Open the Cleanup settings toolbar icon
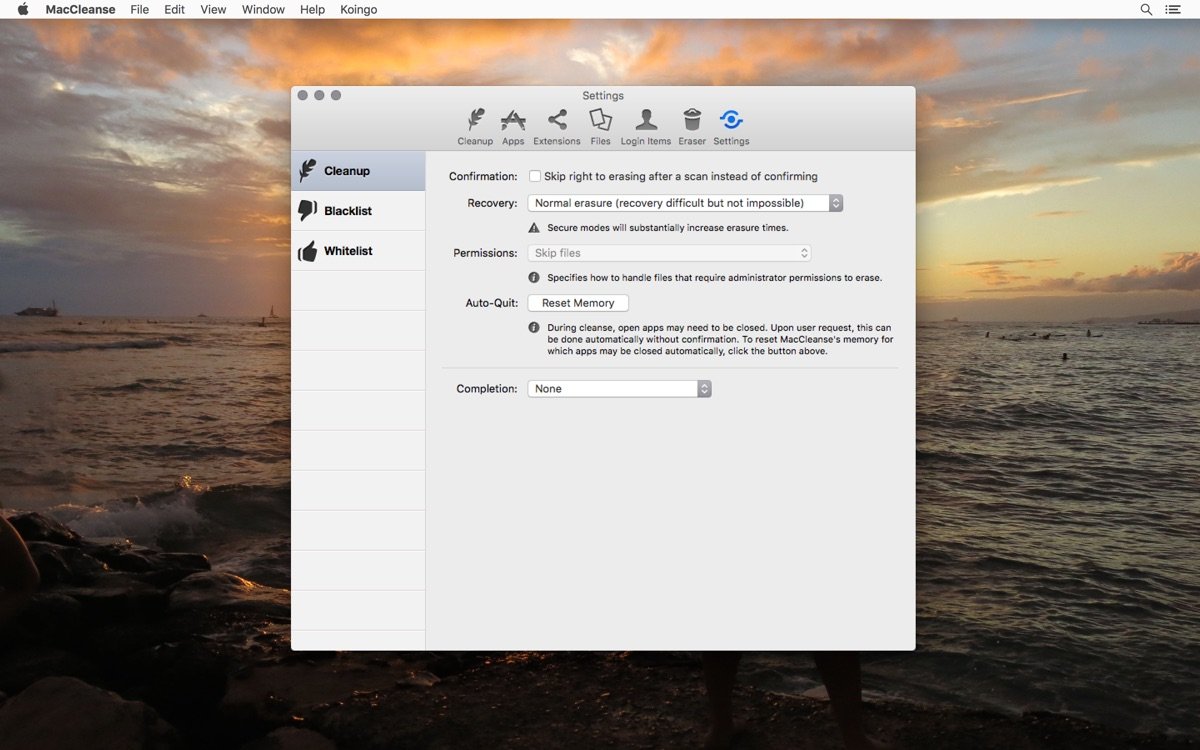Image resolution: width=1200 pixels, height=750 pixels. (x=475, y=123)
